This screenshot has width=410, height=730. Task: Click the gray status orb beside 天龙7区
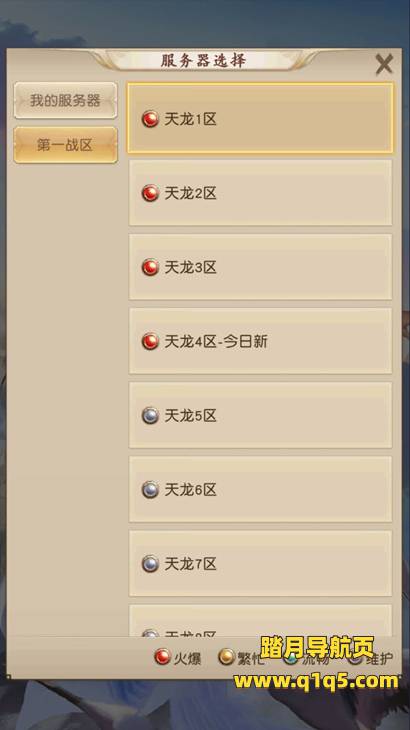click(150, 564)
